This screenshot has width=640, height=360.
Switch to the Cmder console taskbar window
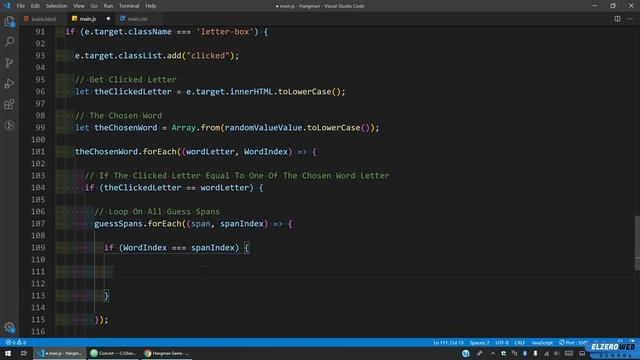pyautogui.click(x=113, y=353)
